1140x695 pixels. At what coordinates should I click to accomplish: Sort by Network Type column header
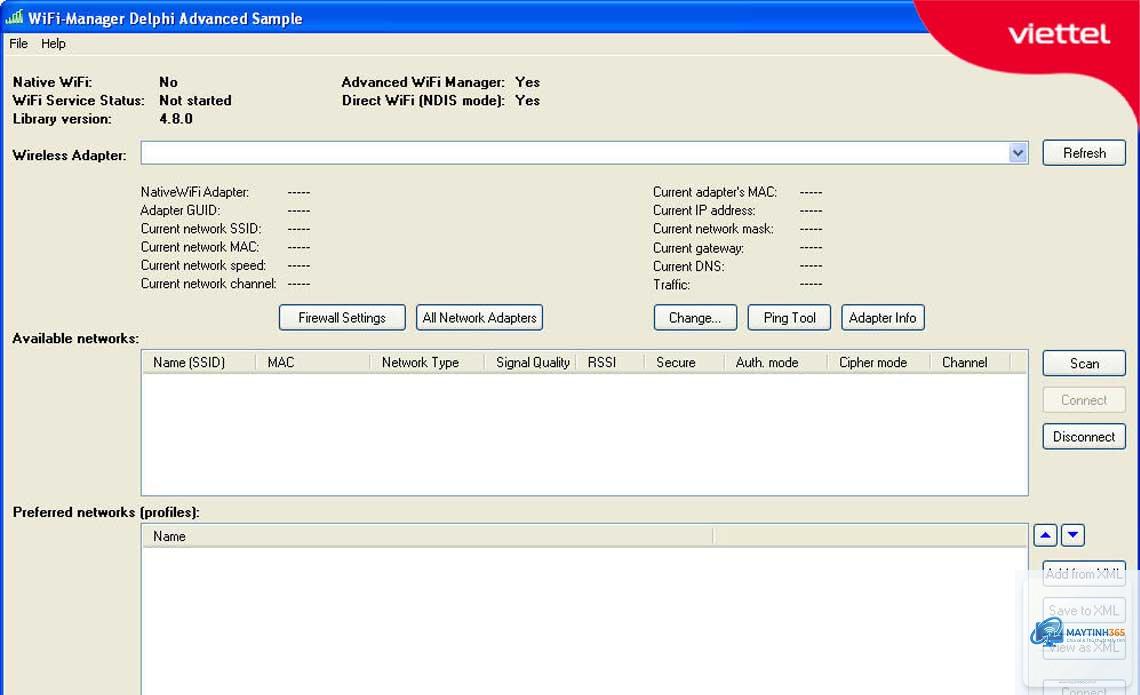(427, 363)
